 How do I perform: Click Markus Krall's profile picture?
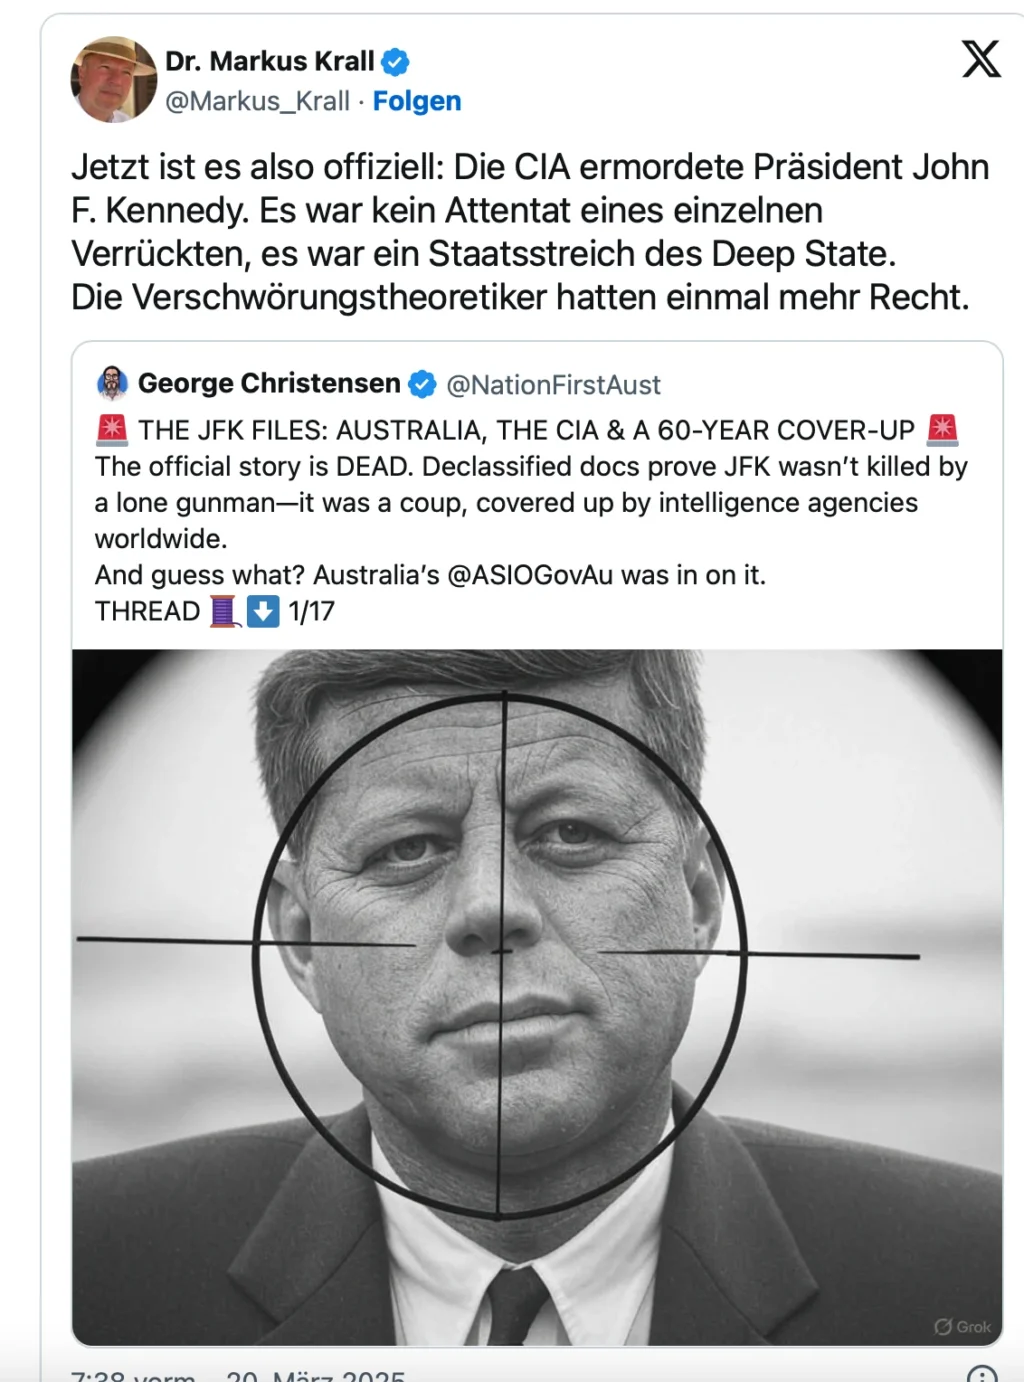pyautogui.click(x=113, y=79)
